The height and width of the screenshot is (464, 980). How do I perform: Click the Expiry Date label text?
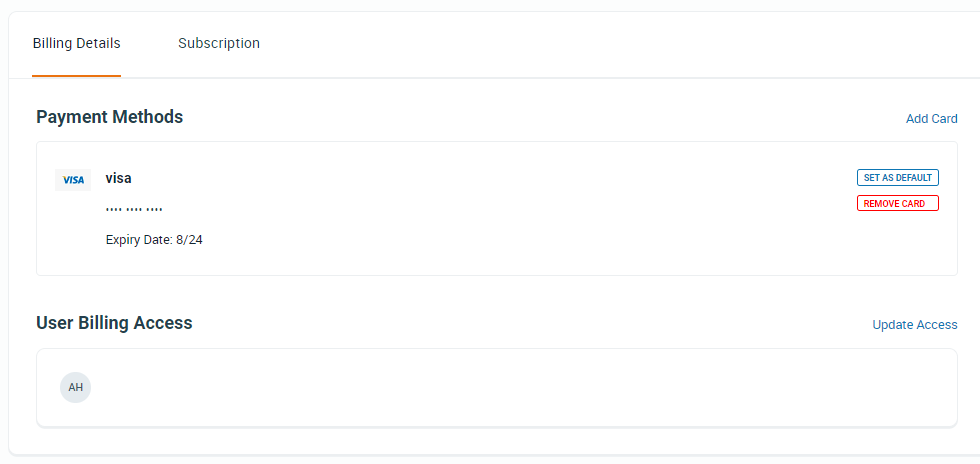[x=139, y=240]
